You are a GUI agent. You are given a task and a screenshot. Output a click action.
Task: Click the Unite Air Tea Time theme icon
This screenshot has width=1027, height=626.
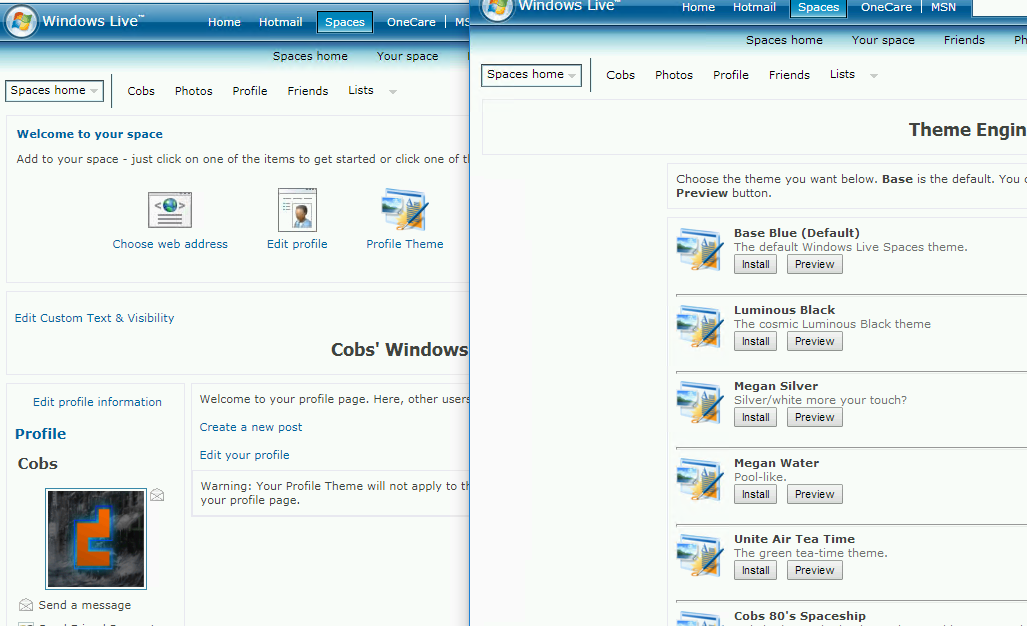point(700,555)
